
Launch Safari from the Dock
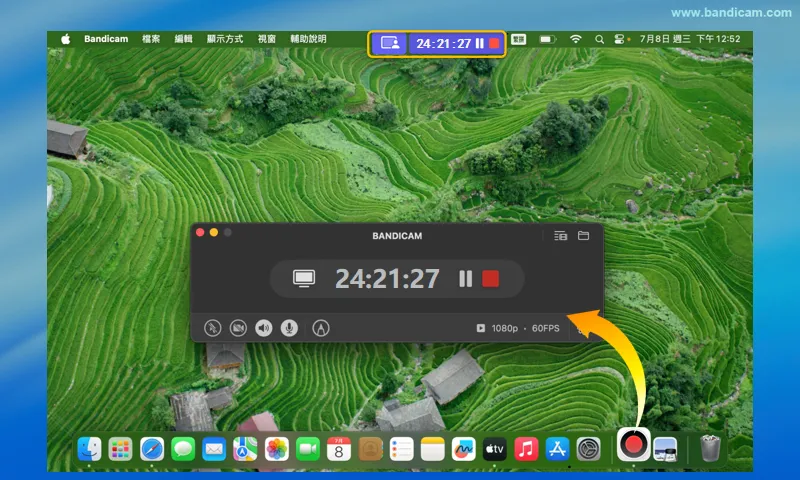(152, 449)
